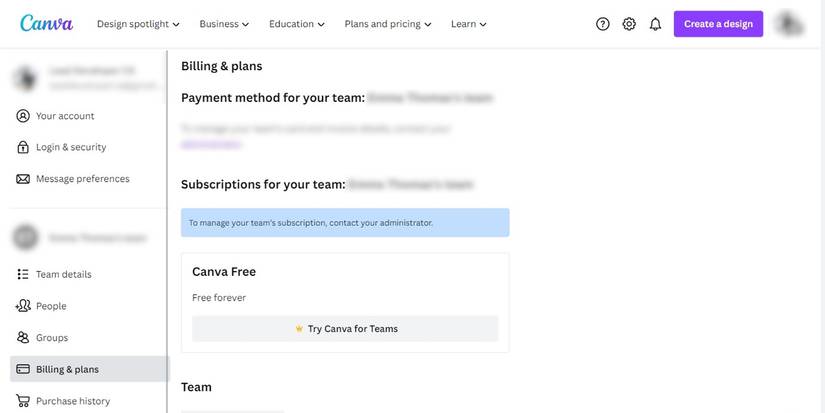Open the Learn menu

pos(469,24)
